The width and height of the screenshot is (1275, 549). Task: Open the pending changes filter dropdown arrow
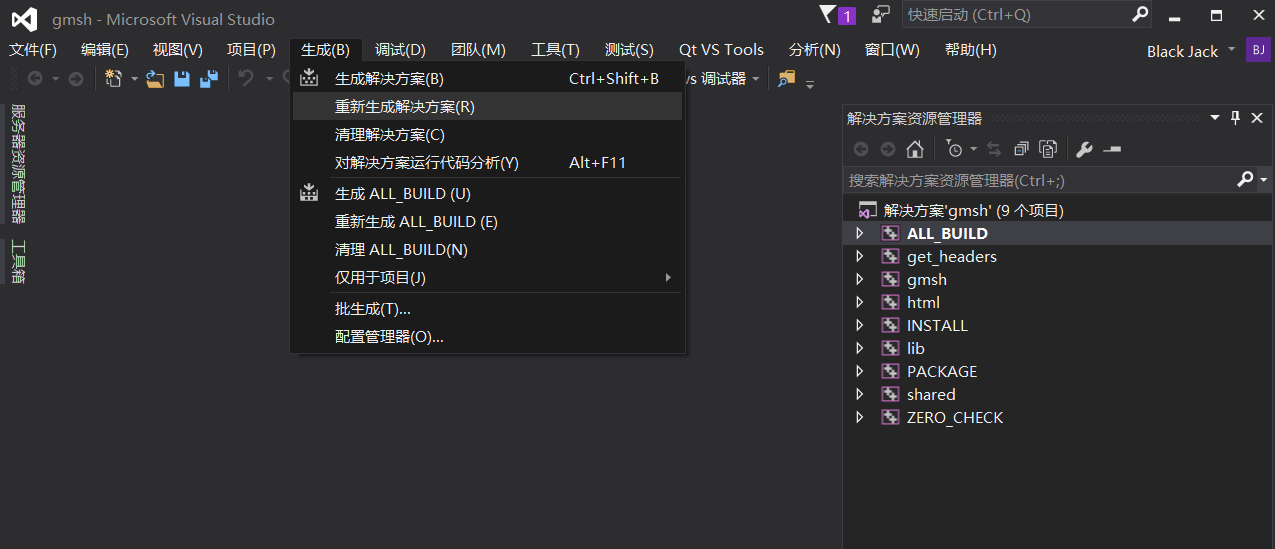(x=973, y=150)
